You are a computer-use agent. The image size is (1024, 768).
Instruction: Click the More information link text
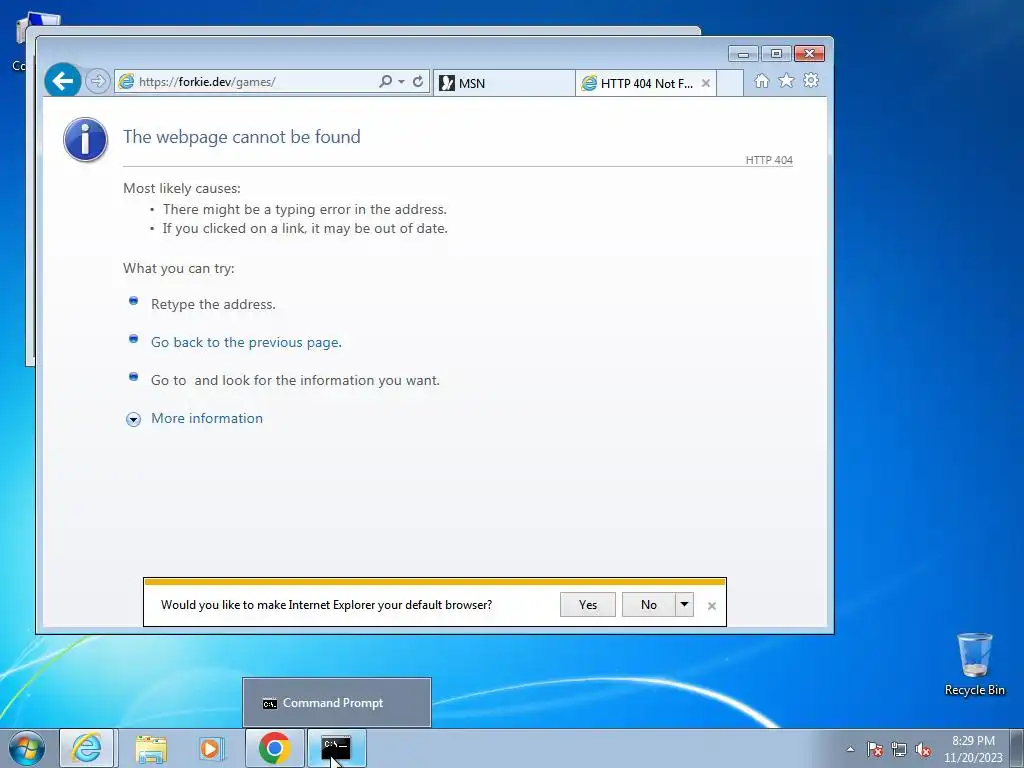[207, 419]
